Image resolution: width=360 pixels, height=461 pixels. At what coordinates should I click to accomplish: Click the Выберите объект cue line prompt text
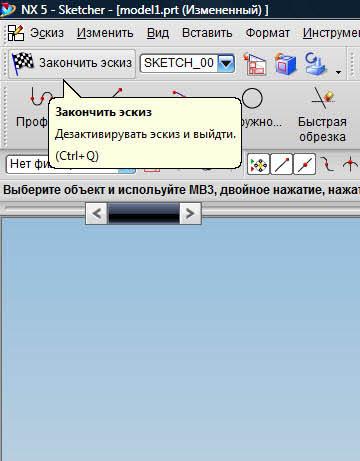point(181,190)
